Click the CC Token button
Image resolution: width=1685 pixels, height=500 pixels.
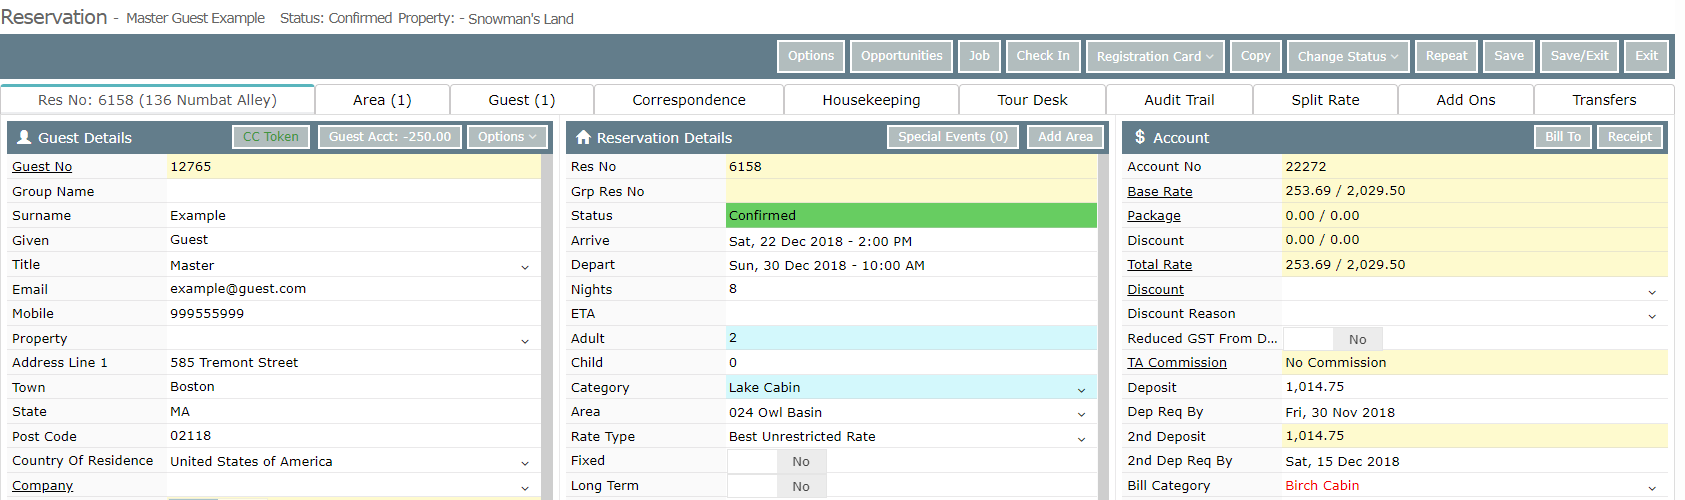271,137
